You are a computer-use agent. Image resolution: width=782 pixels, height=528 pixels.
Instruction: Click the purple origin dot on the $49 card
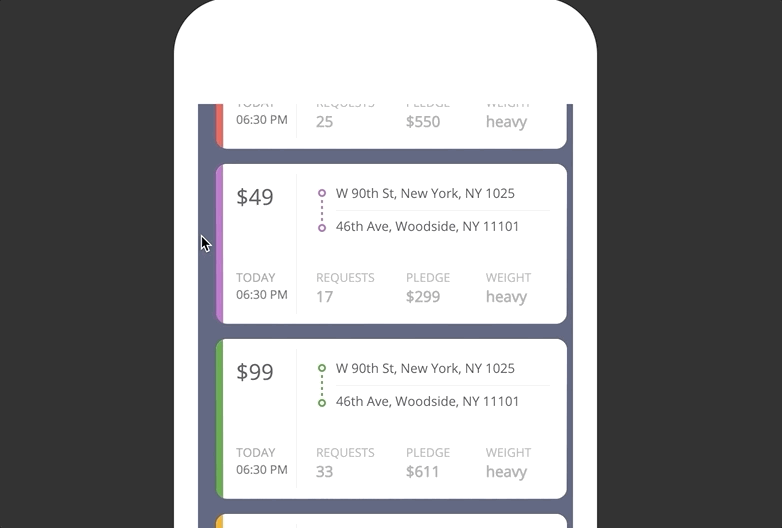click(322, 193)
